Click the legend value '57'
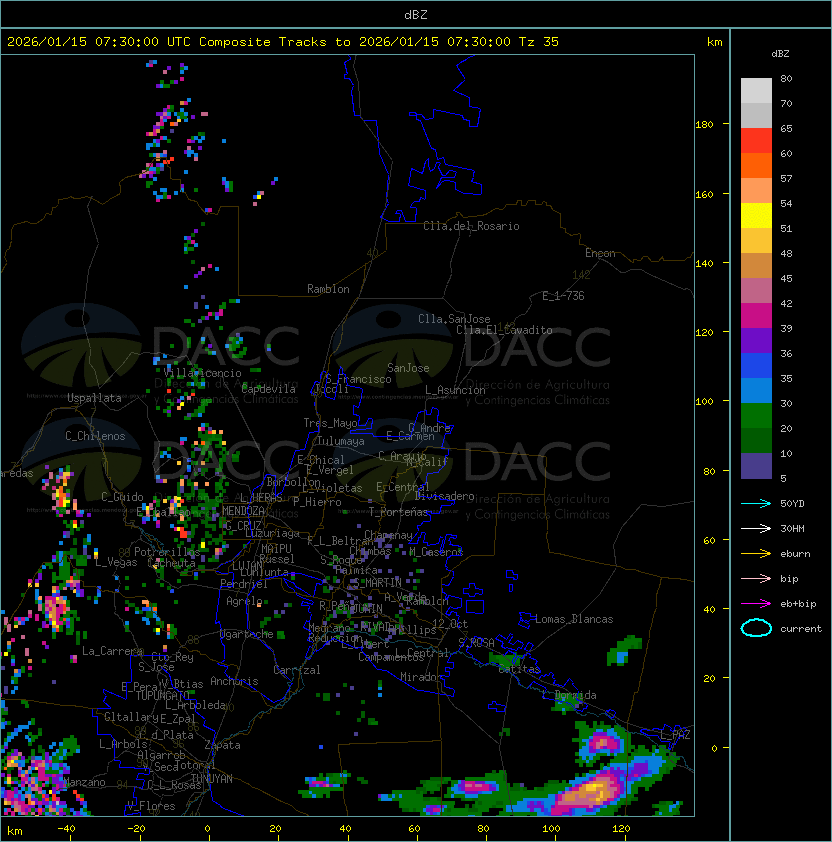The height and width of the screenshot is (842, 832). 786,178
